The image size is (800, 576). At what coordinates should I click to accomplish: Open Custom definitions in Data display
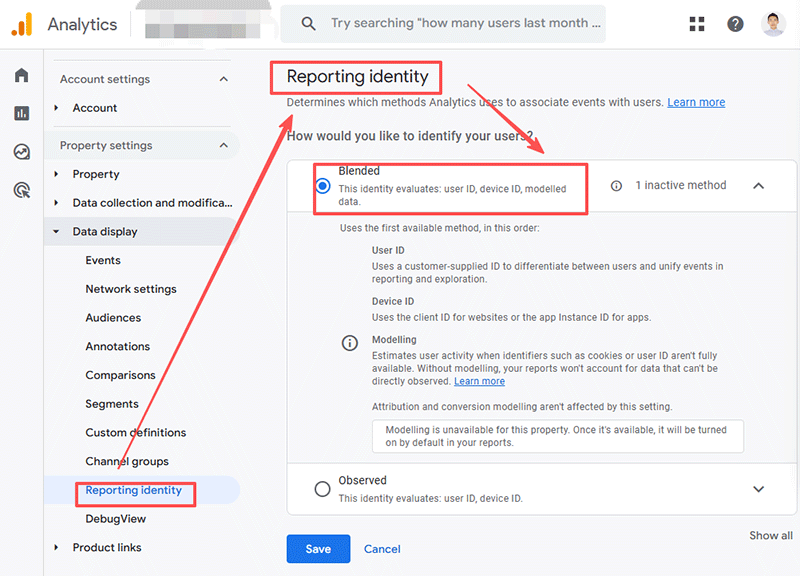136,433
